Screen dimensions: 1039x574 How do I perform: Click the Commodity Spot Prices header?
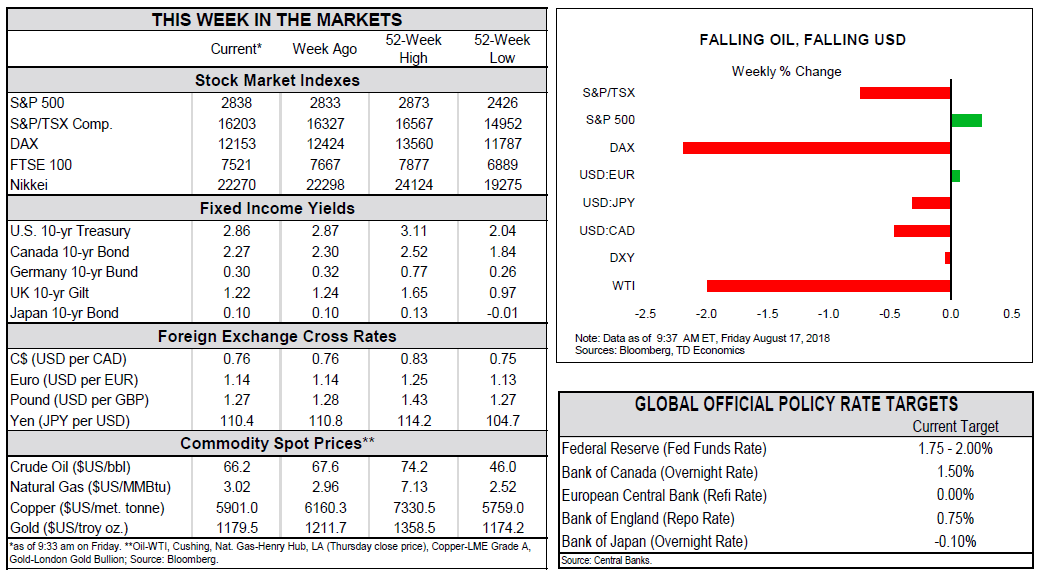(x=277, y=444)
